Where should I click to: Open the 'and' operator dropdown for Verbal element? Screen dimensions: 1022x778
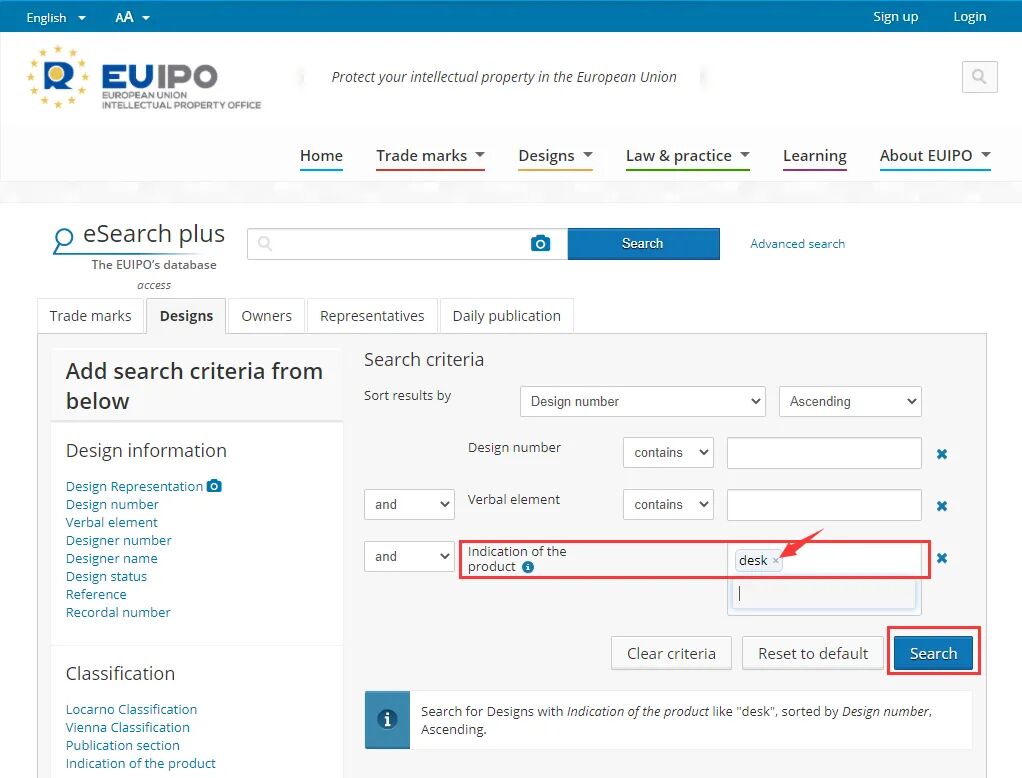(409, 504)
